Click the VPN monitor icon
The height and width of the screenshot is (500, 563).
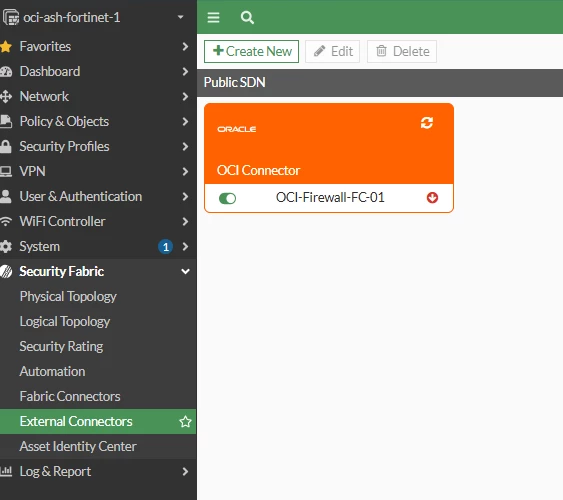[x=6, y=171]
